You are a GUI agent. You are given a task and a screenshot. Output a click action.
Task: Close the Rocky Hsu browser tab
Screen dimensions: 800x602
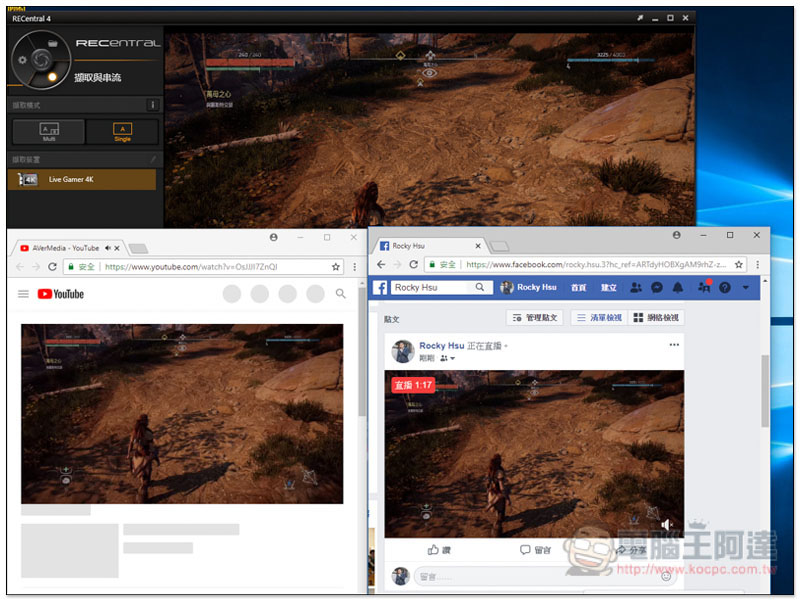(x=478, y=246)
